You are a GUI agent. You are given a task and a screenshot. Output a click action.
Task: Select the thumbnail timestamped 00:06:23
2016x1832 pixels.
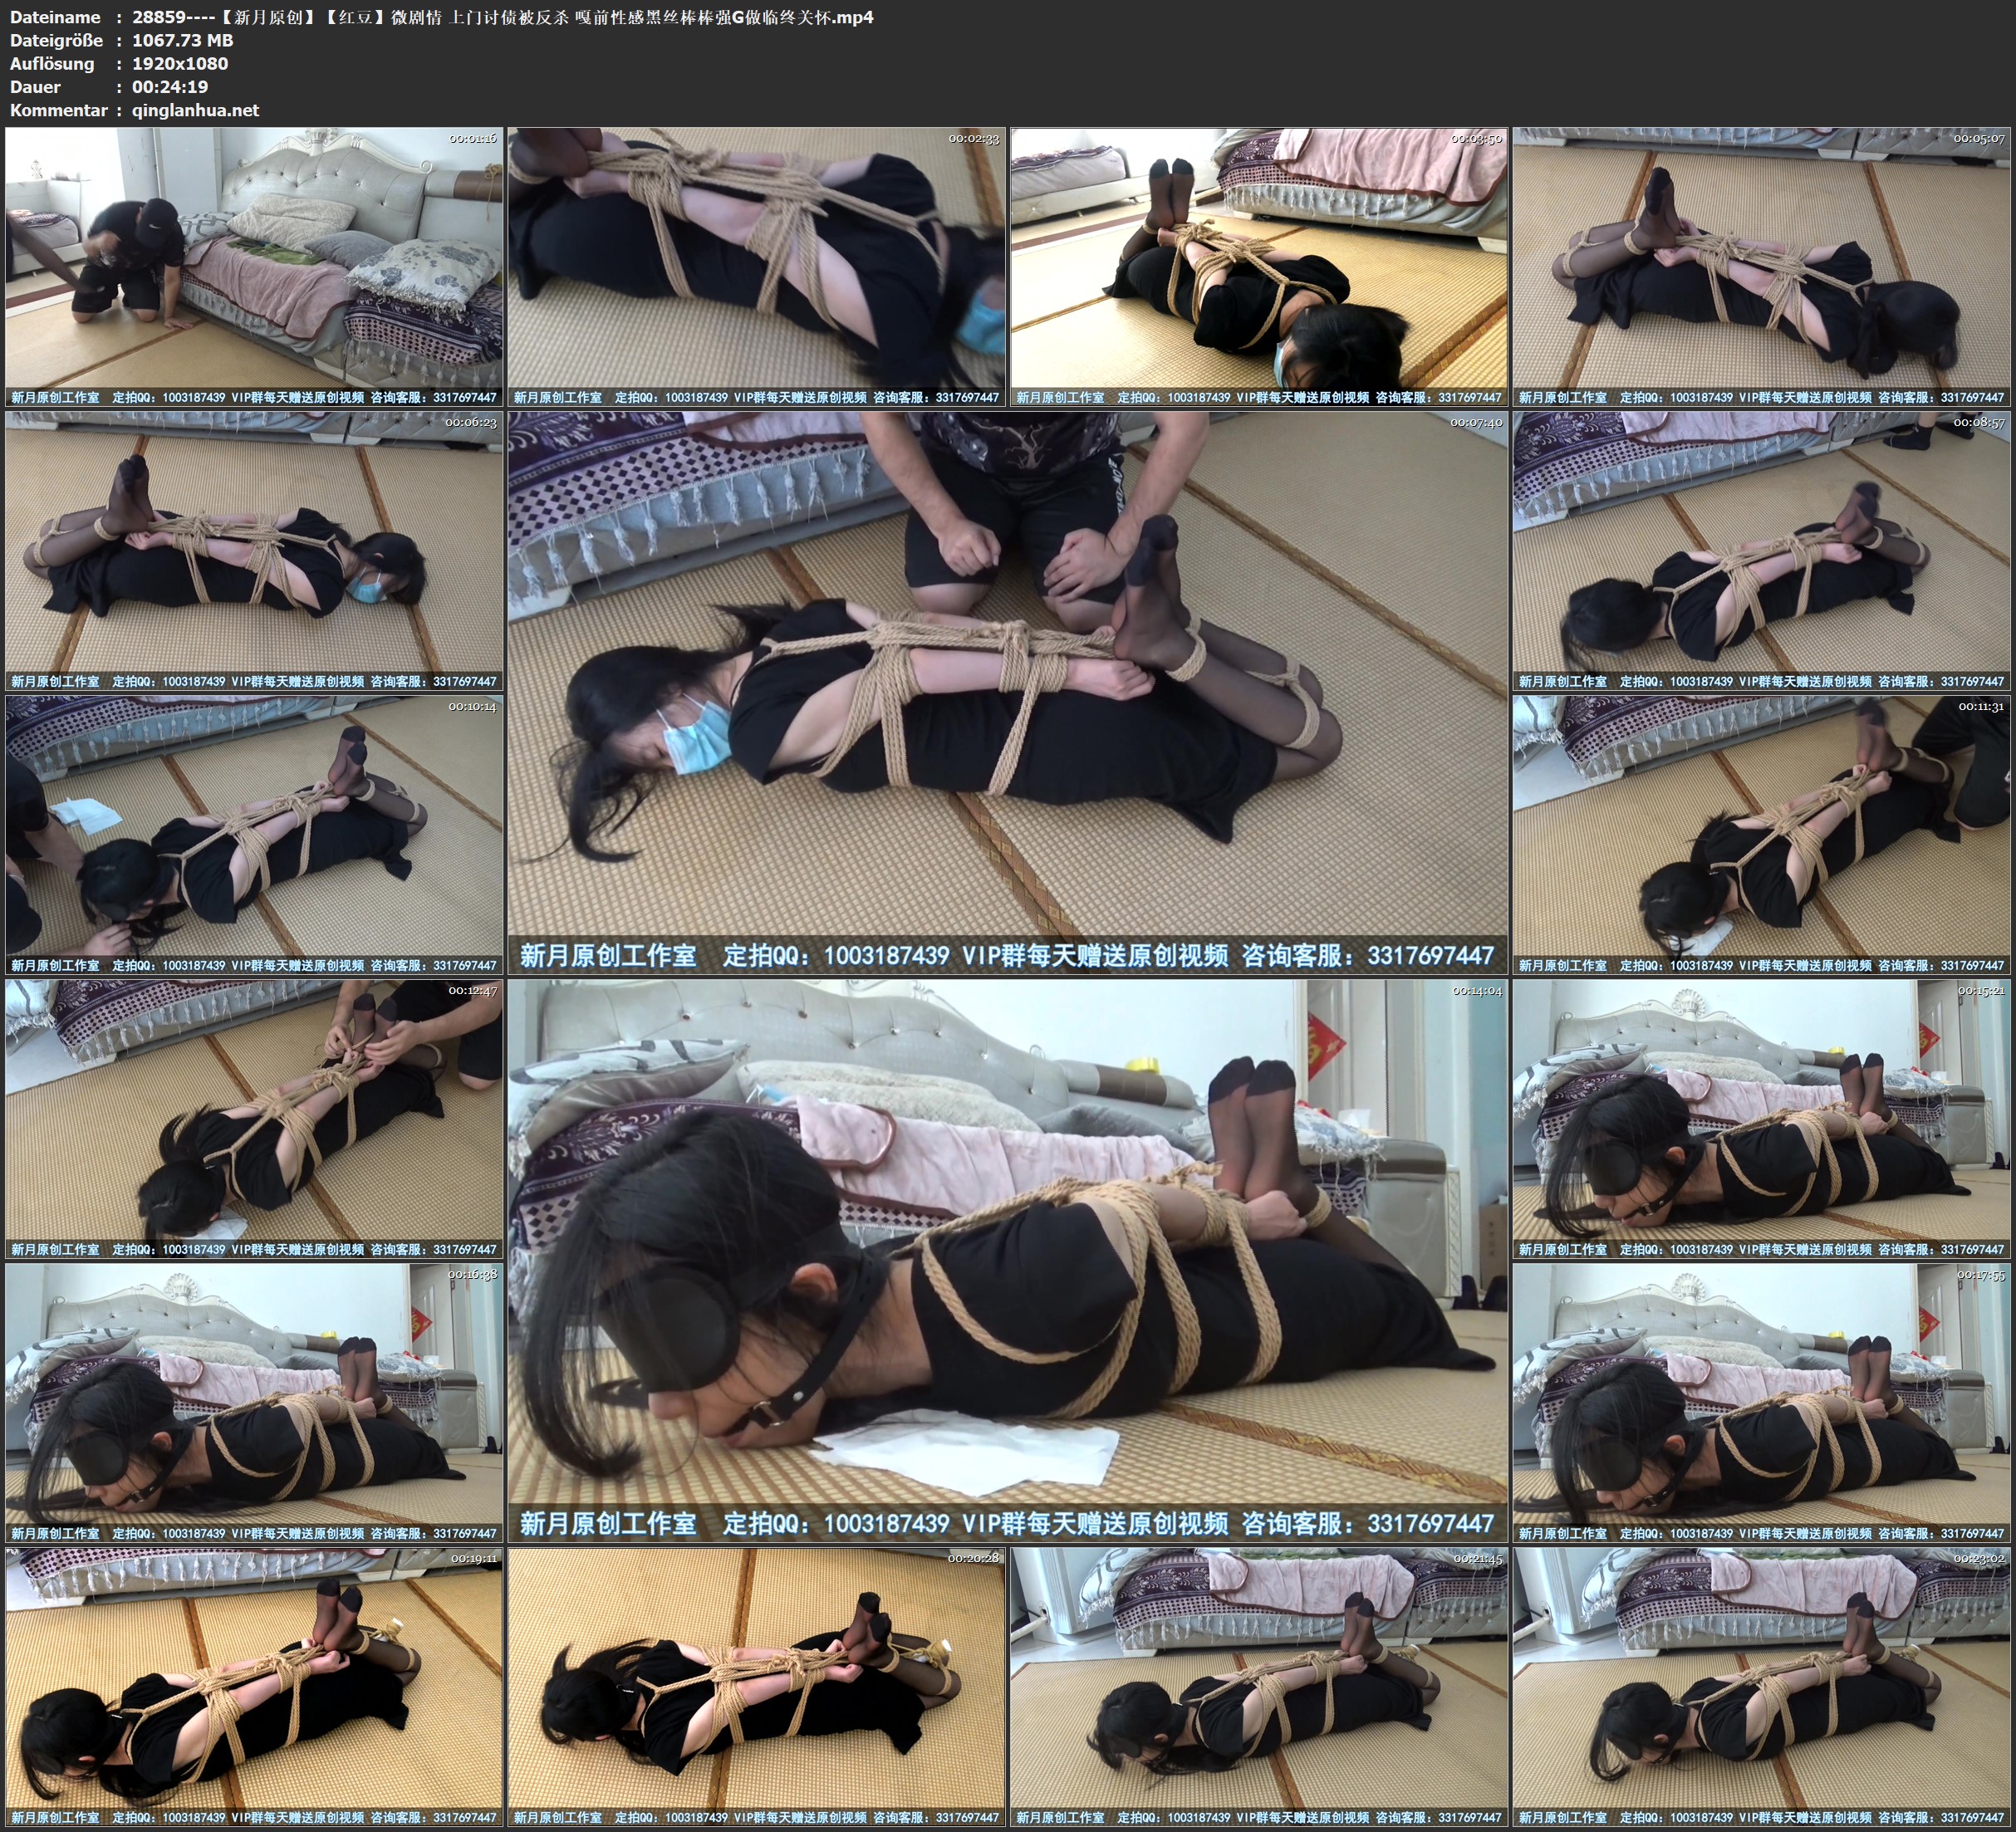254,550
